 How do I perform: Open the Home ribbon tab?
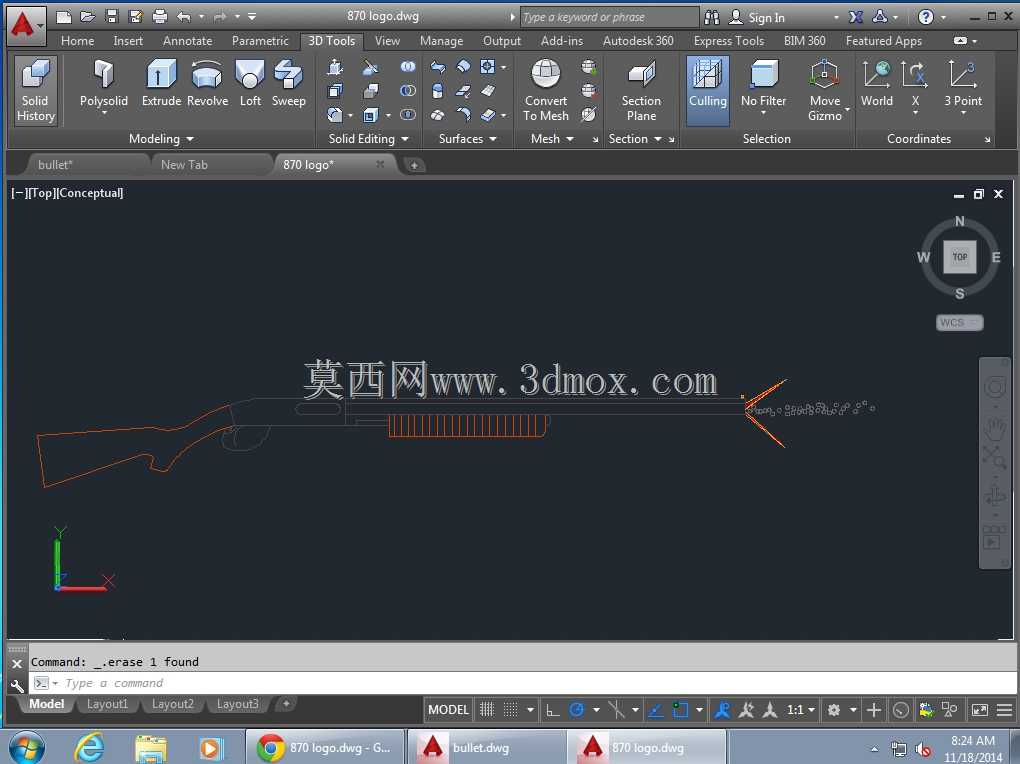coord(77,41)
